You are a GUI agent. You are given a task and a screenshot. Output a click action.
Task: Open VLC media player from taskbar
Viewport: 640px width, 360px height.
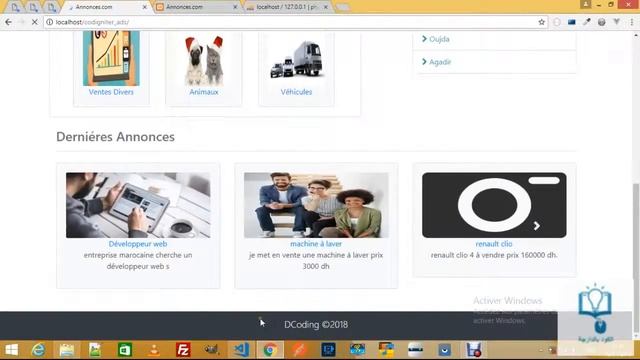pyautogui.click(x=154, y=350)
